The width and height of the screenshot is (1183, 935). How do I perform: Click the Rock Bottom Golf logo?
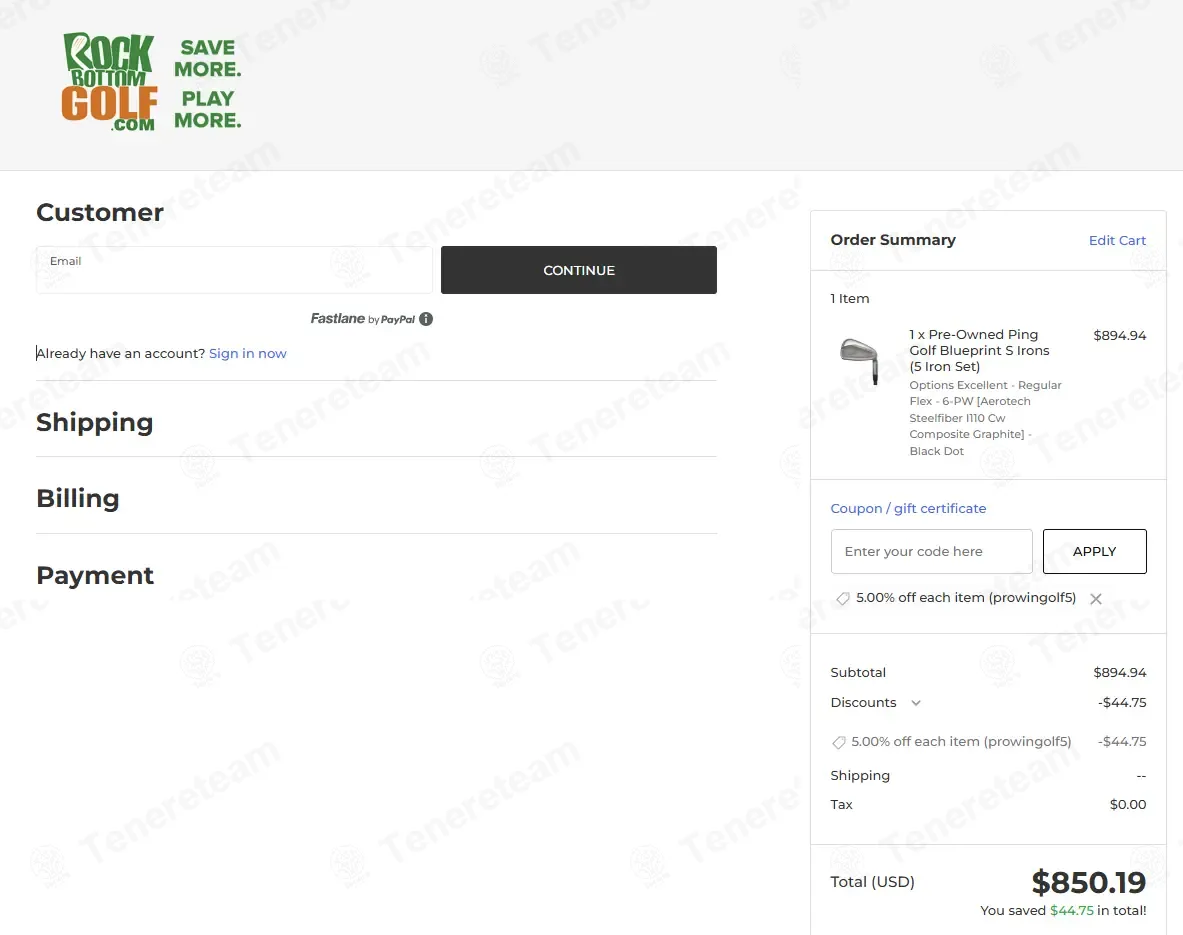(x=110, y=82)
